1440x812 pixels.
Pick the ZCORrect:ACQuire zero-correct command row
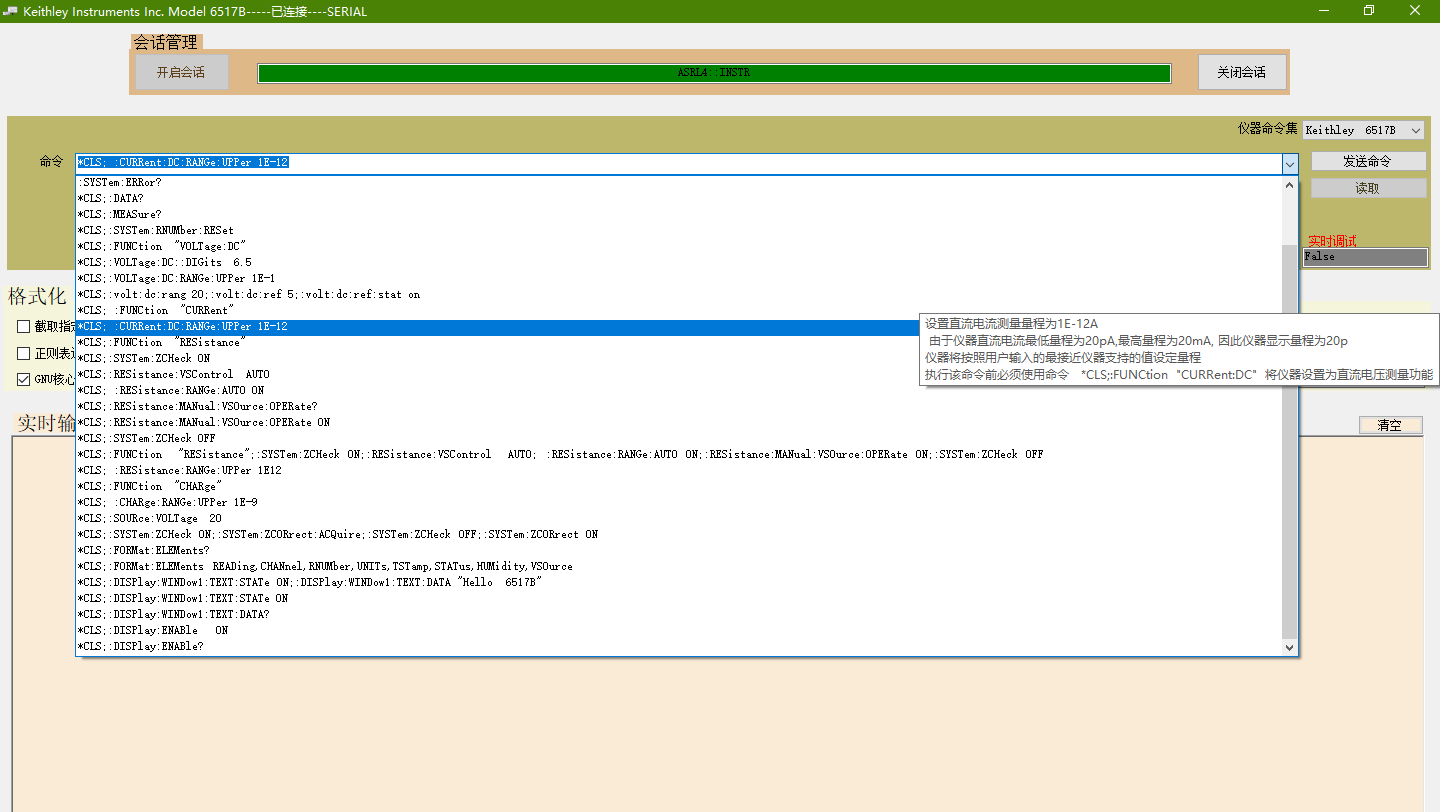point(679,534)
